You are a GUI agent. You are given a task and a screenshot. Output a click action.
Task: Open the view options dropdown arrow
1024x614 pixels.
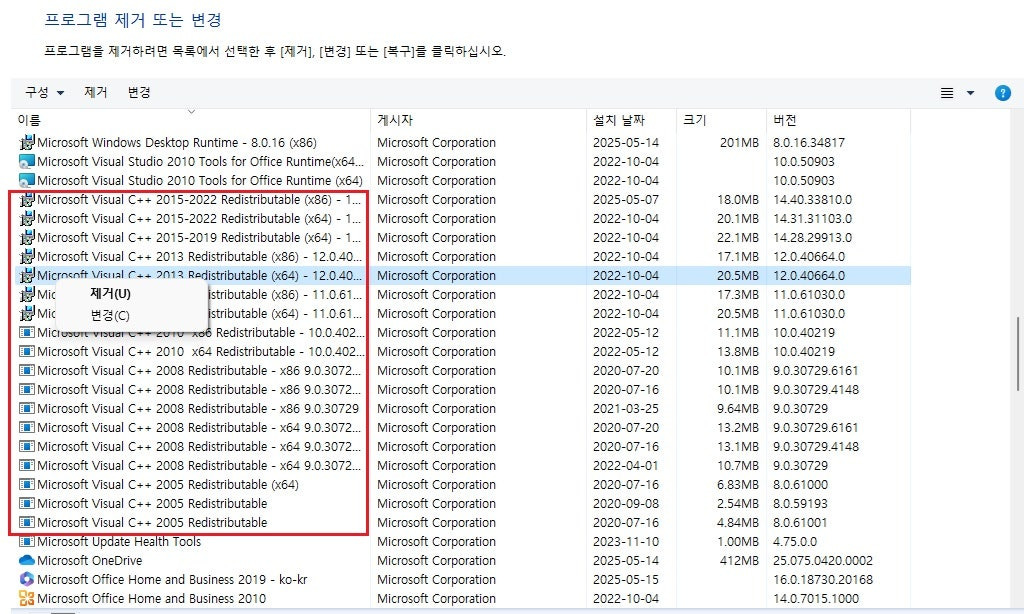[x=970, y=93]
